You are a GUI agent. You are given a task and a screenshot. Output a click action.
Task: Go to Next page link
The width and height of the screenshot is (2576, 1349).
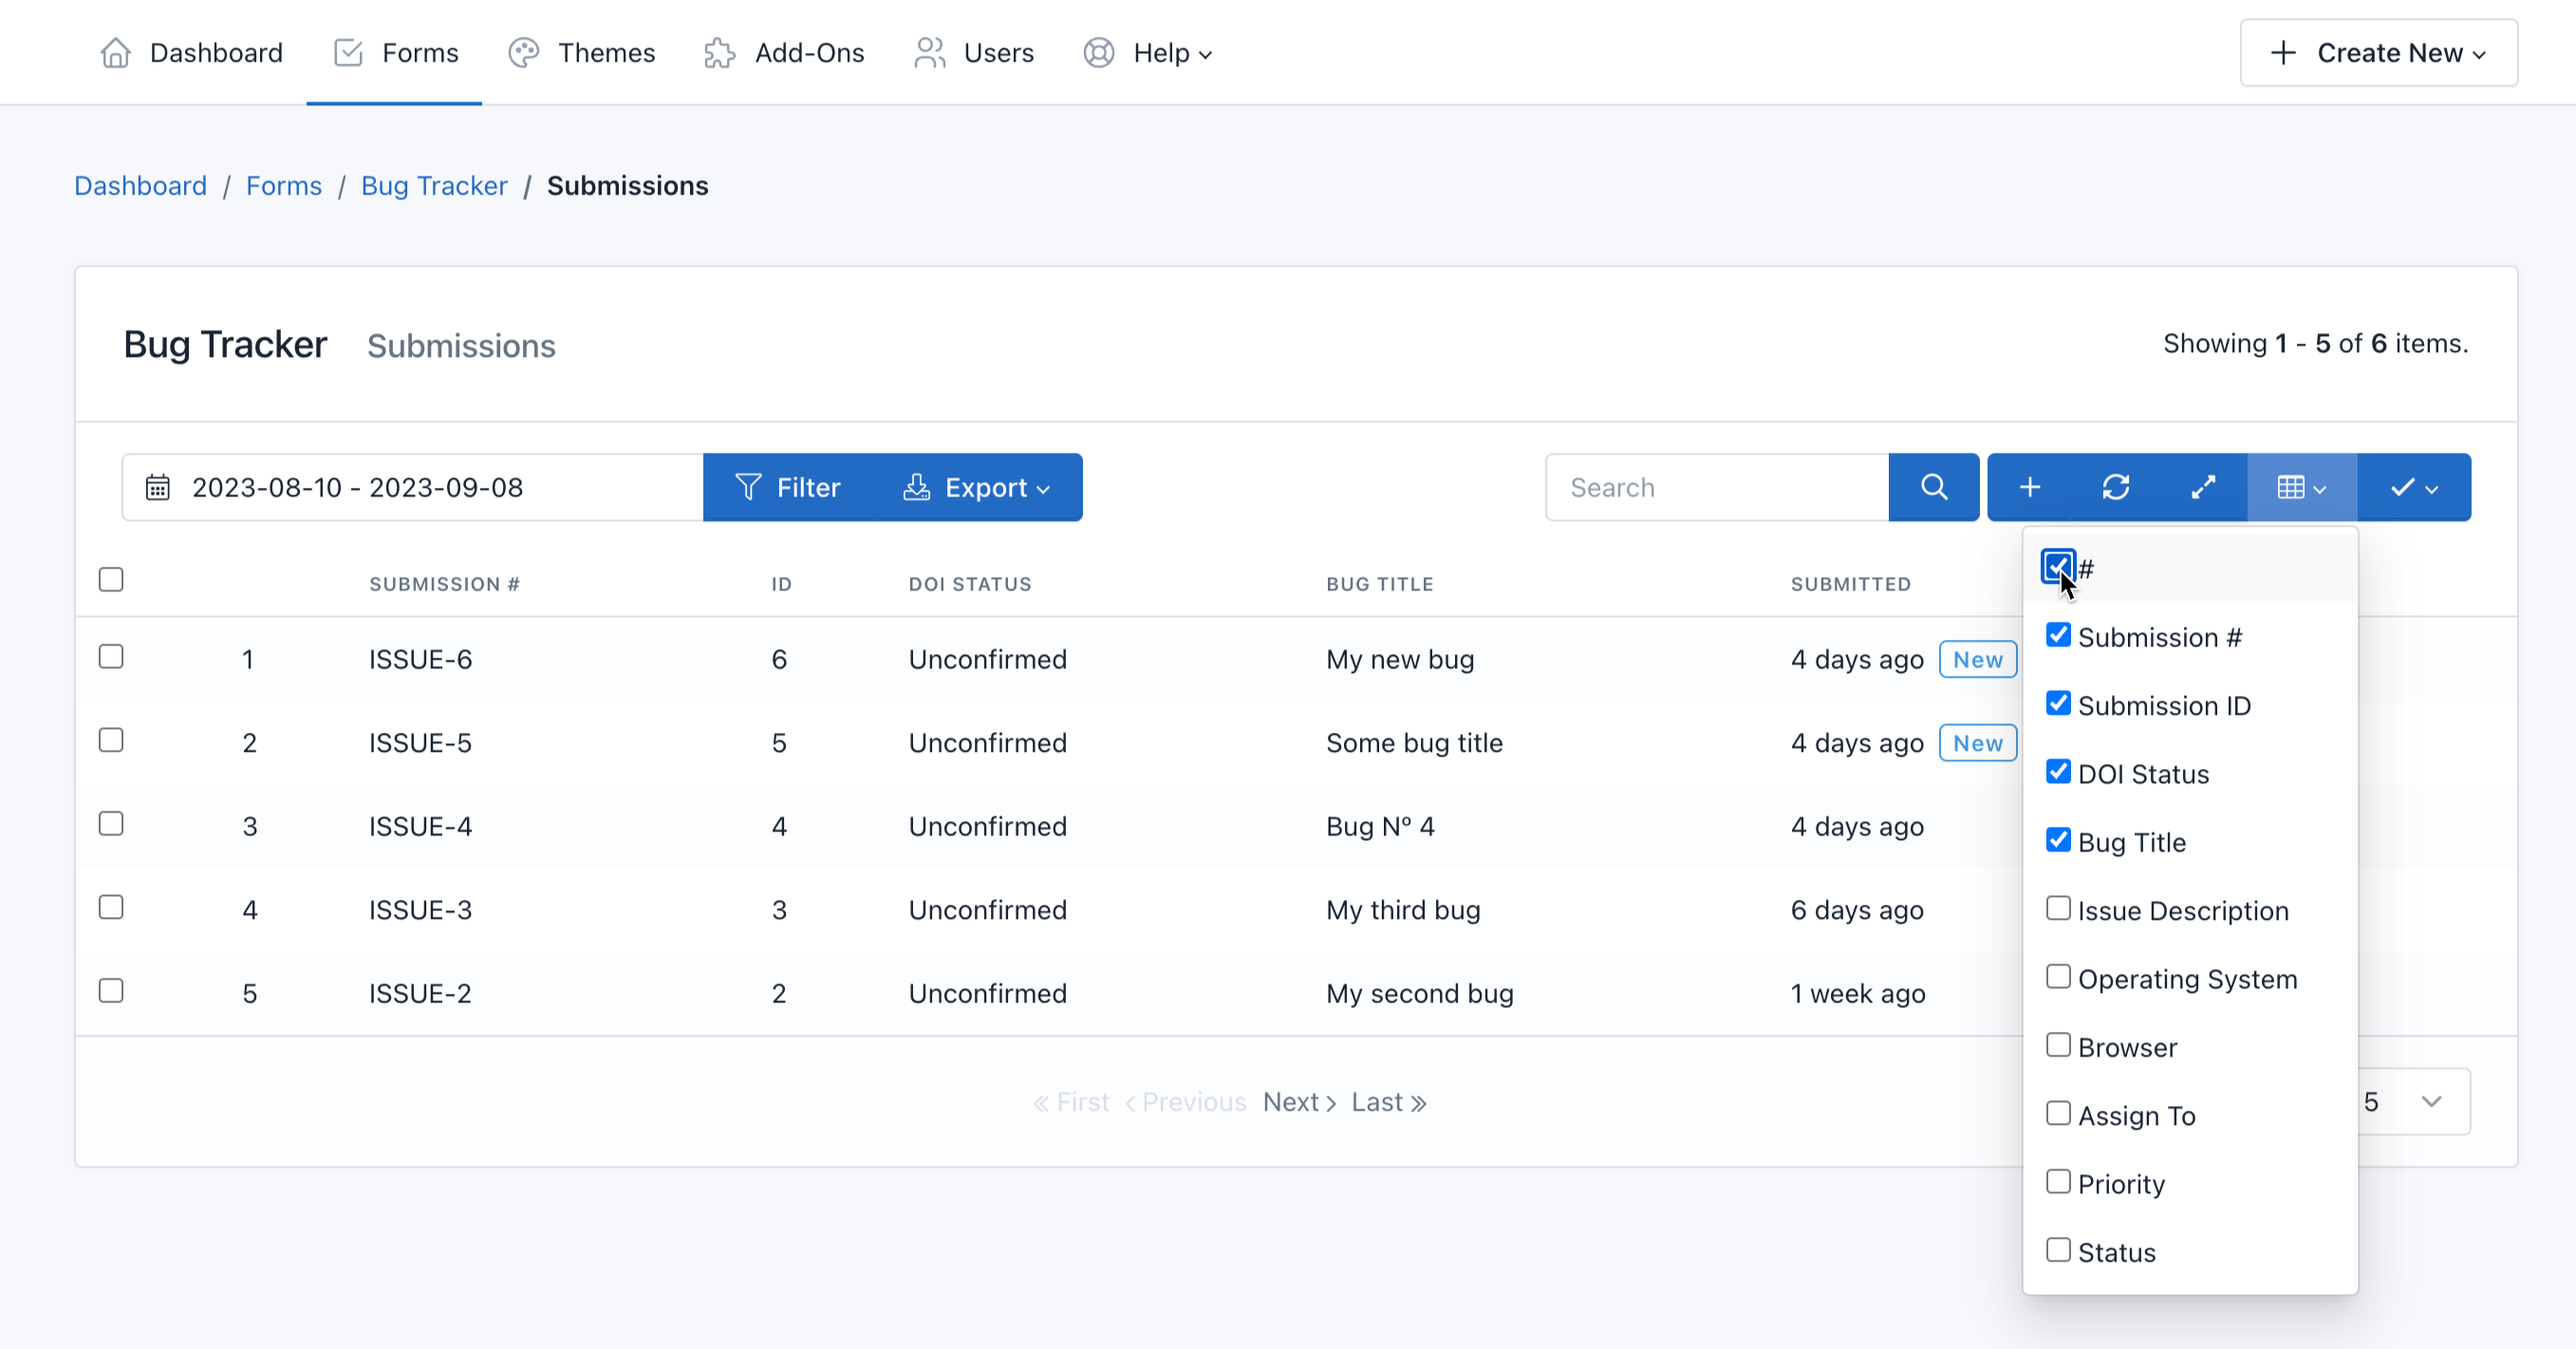coord(1299,1102)
